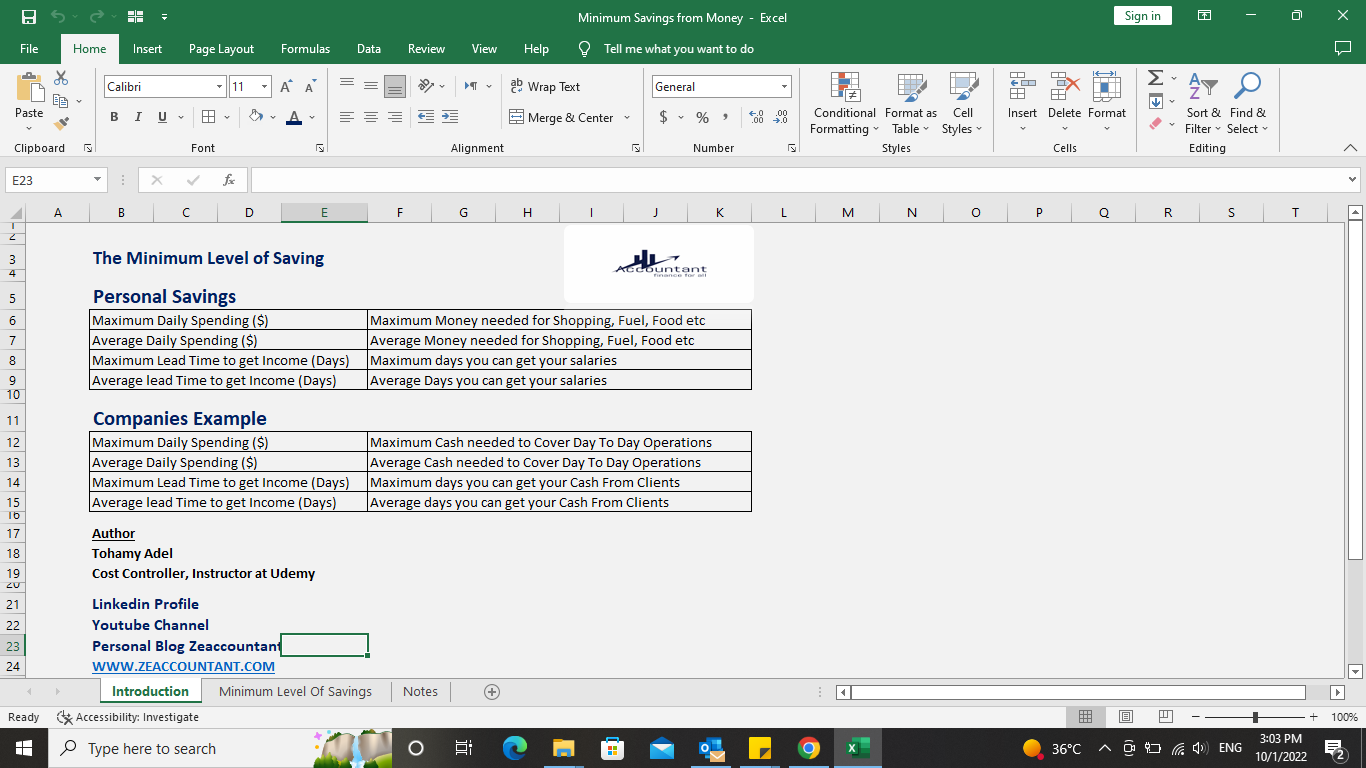Click the Save icon in title bar
The width and height of the screenshot is (1366, 768).
pos(28,16)
